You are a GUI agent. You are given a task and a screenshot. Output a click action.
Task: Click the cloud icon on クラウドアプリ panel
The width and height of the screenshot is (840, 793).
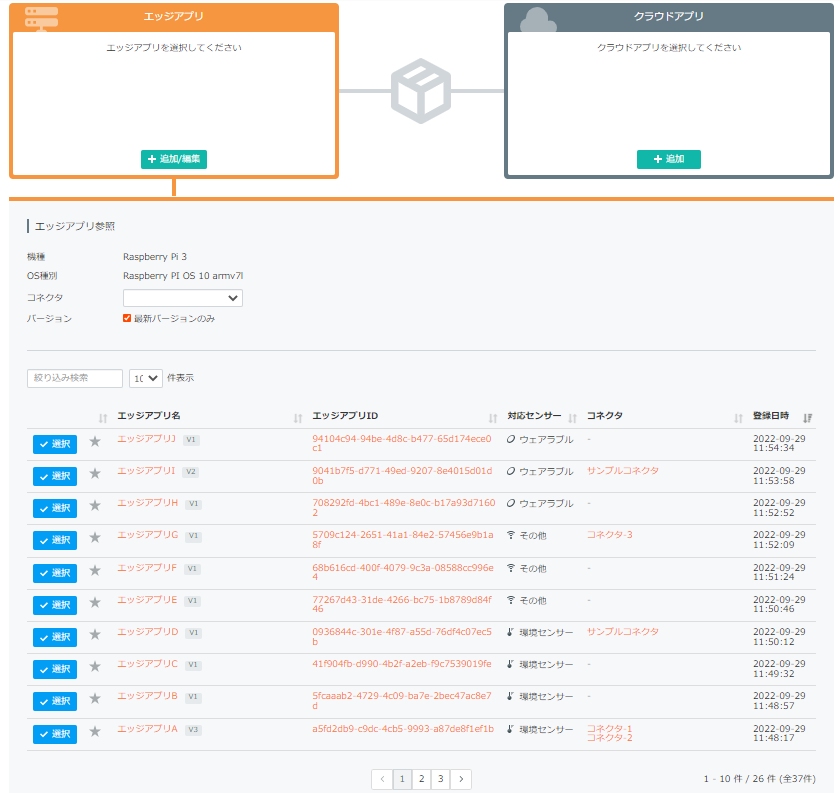click(538, 20)
